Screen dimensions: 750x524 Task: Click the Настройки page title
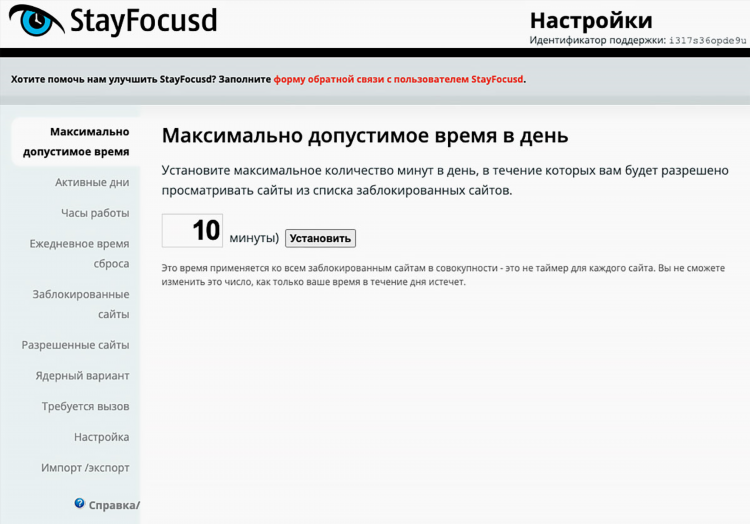(591, 21)
